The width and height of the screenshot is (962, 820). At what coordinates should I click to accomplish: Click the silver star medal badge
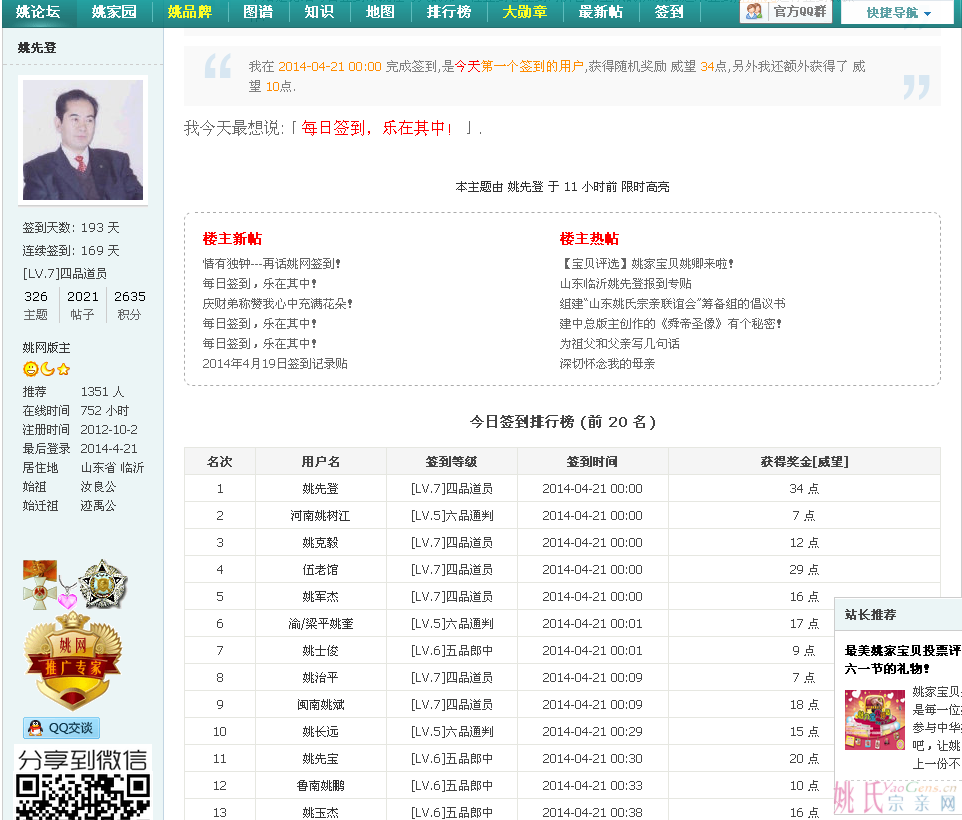103,584
